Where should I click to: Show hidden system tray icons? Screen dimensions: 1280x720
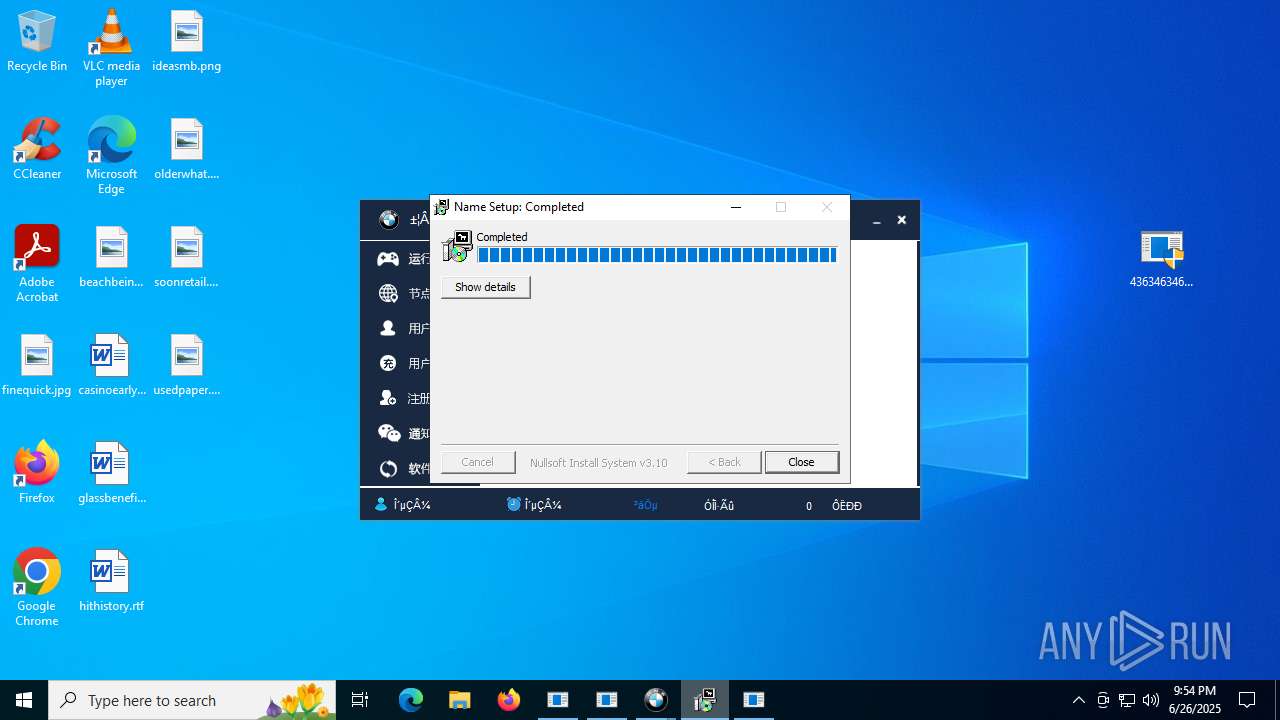tap(1078, 700)
